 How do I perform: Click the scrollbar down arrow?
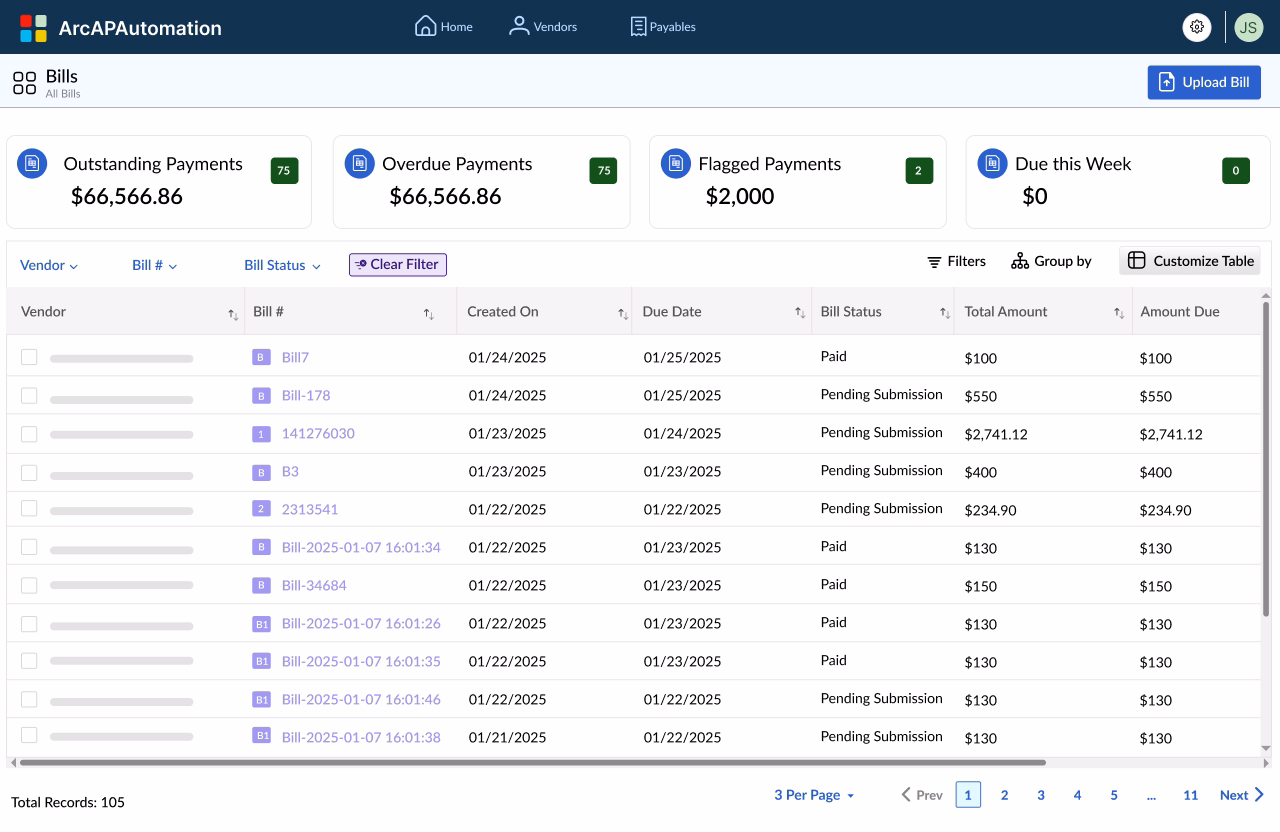coord(1266,748)
